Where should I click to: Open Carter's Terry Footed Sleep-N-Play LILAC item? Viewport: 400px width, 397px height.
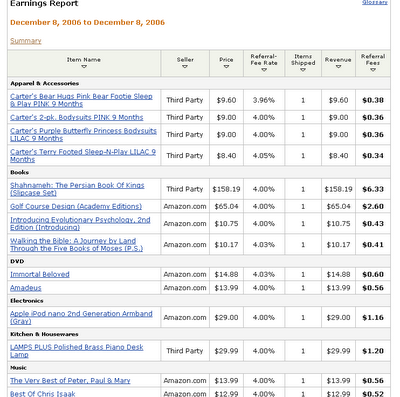click(x=83, y=156)
